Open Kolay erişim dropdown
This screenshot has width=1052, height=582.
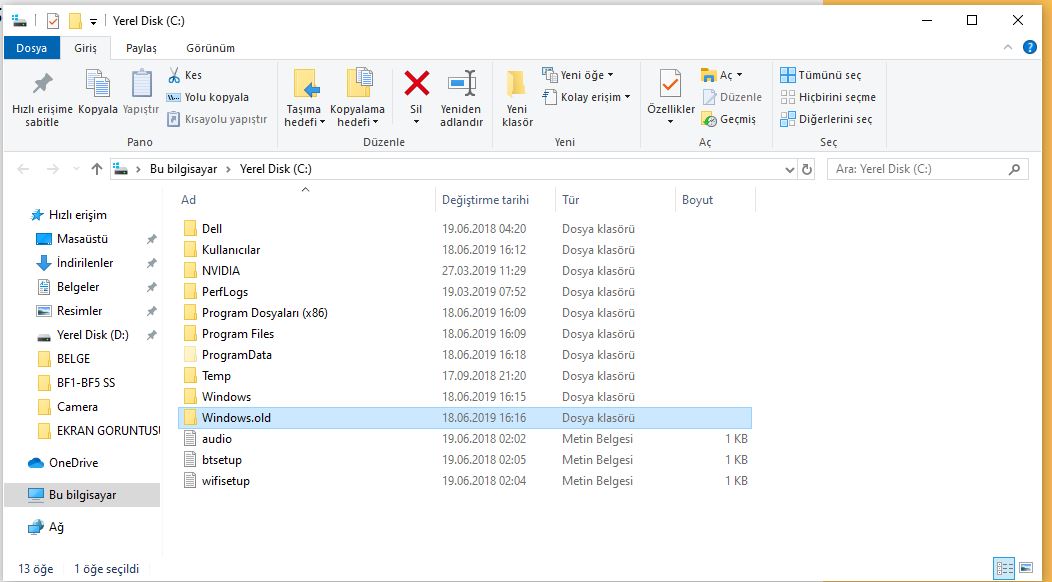click(x=587, y=97)
